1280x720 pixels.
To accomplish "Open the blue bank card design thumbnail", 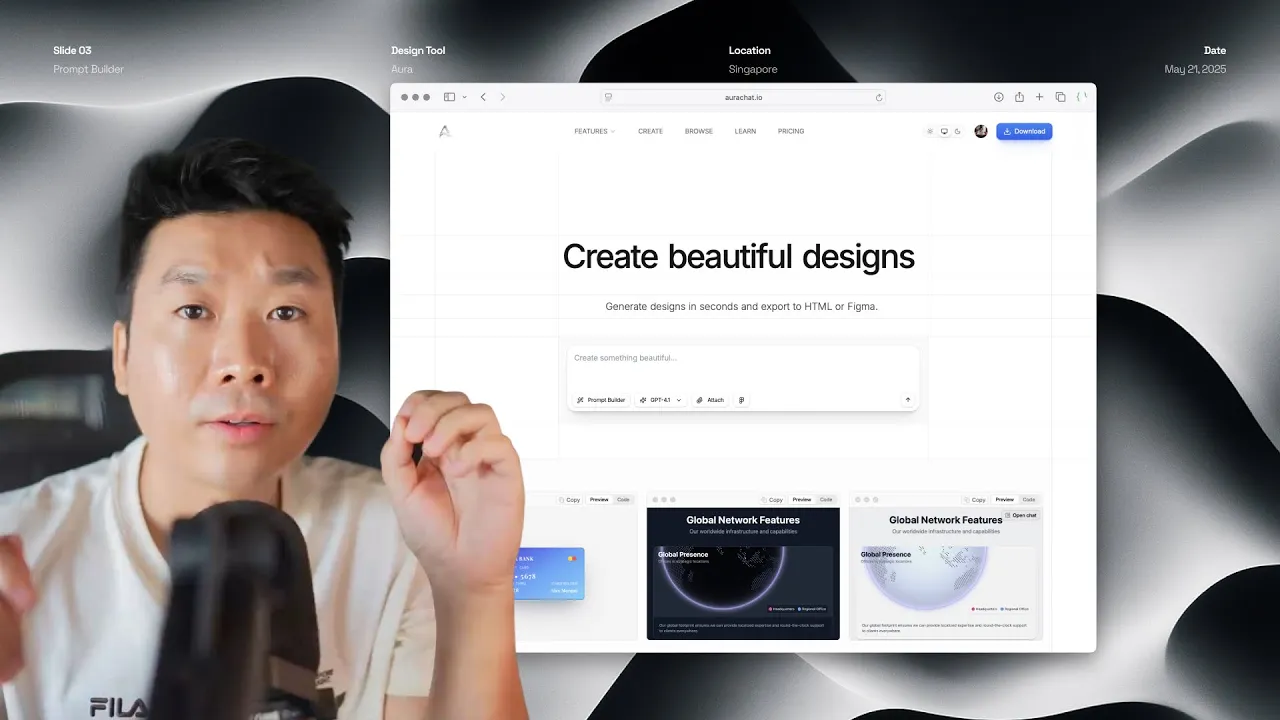I will (x=549, y=573).
